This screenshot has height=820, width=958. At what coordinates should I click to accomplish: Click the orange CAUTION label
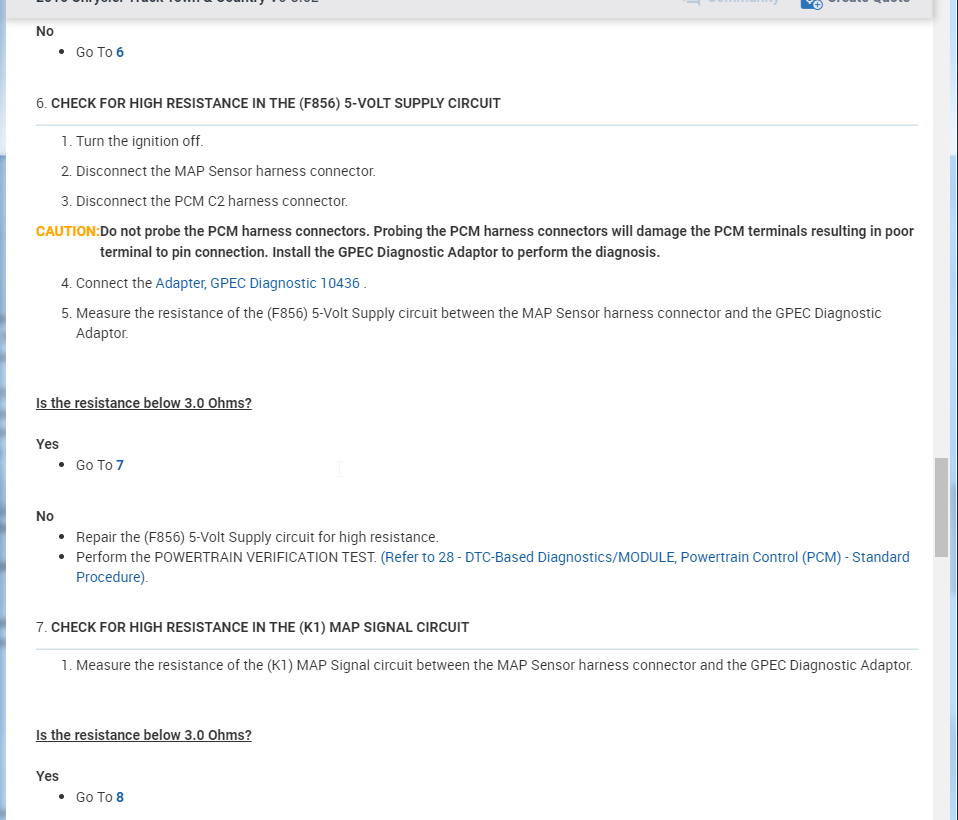click(x=68, y=232)
